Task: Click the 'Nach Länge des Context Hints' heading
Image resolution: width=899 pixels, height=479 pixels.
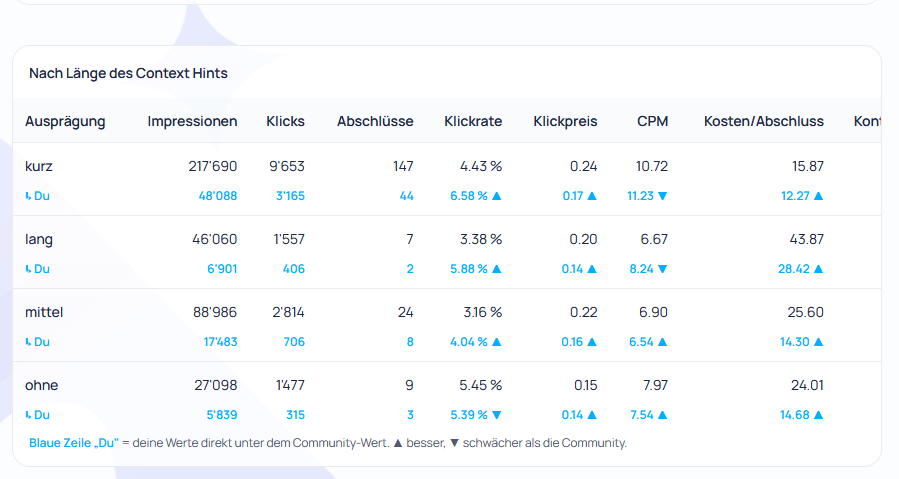Action: (128, 73)
